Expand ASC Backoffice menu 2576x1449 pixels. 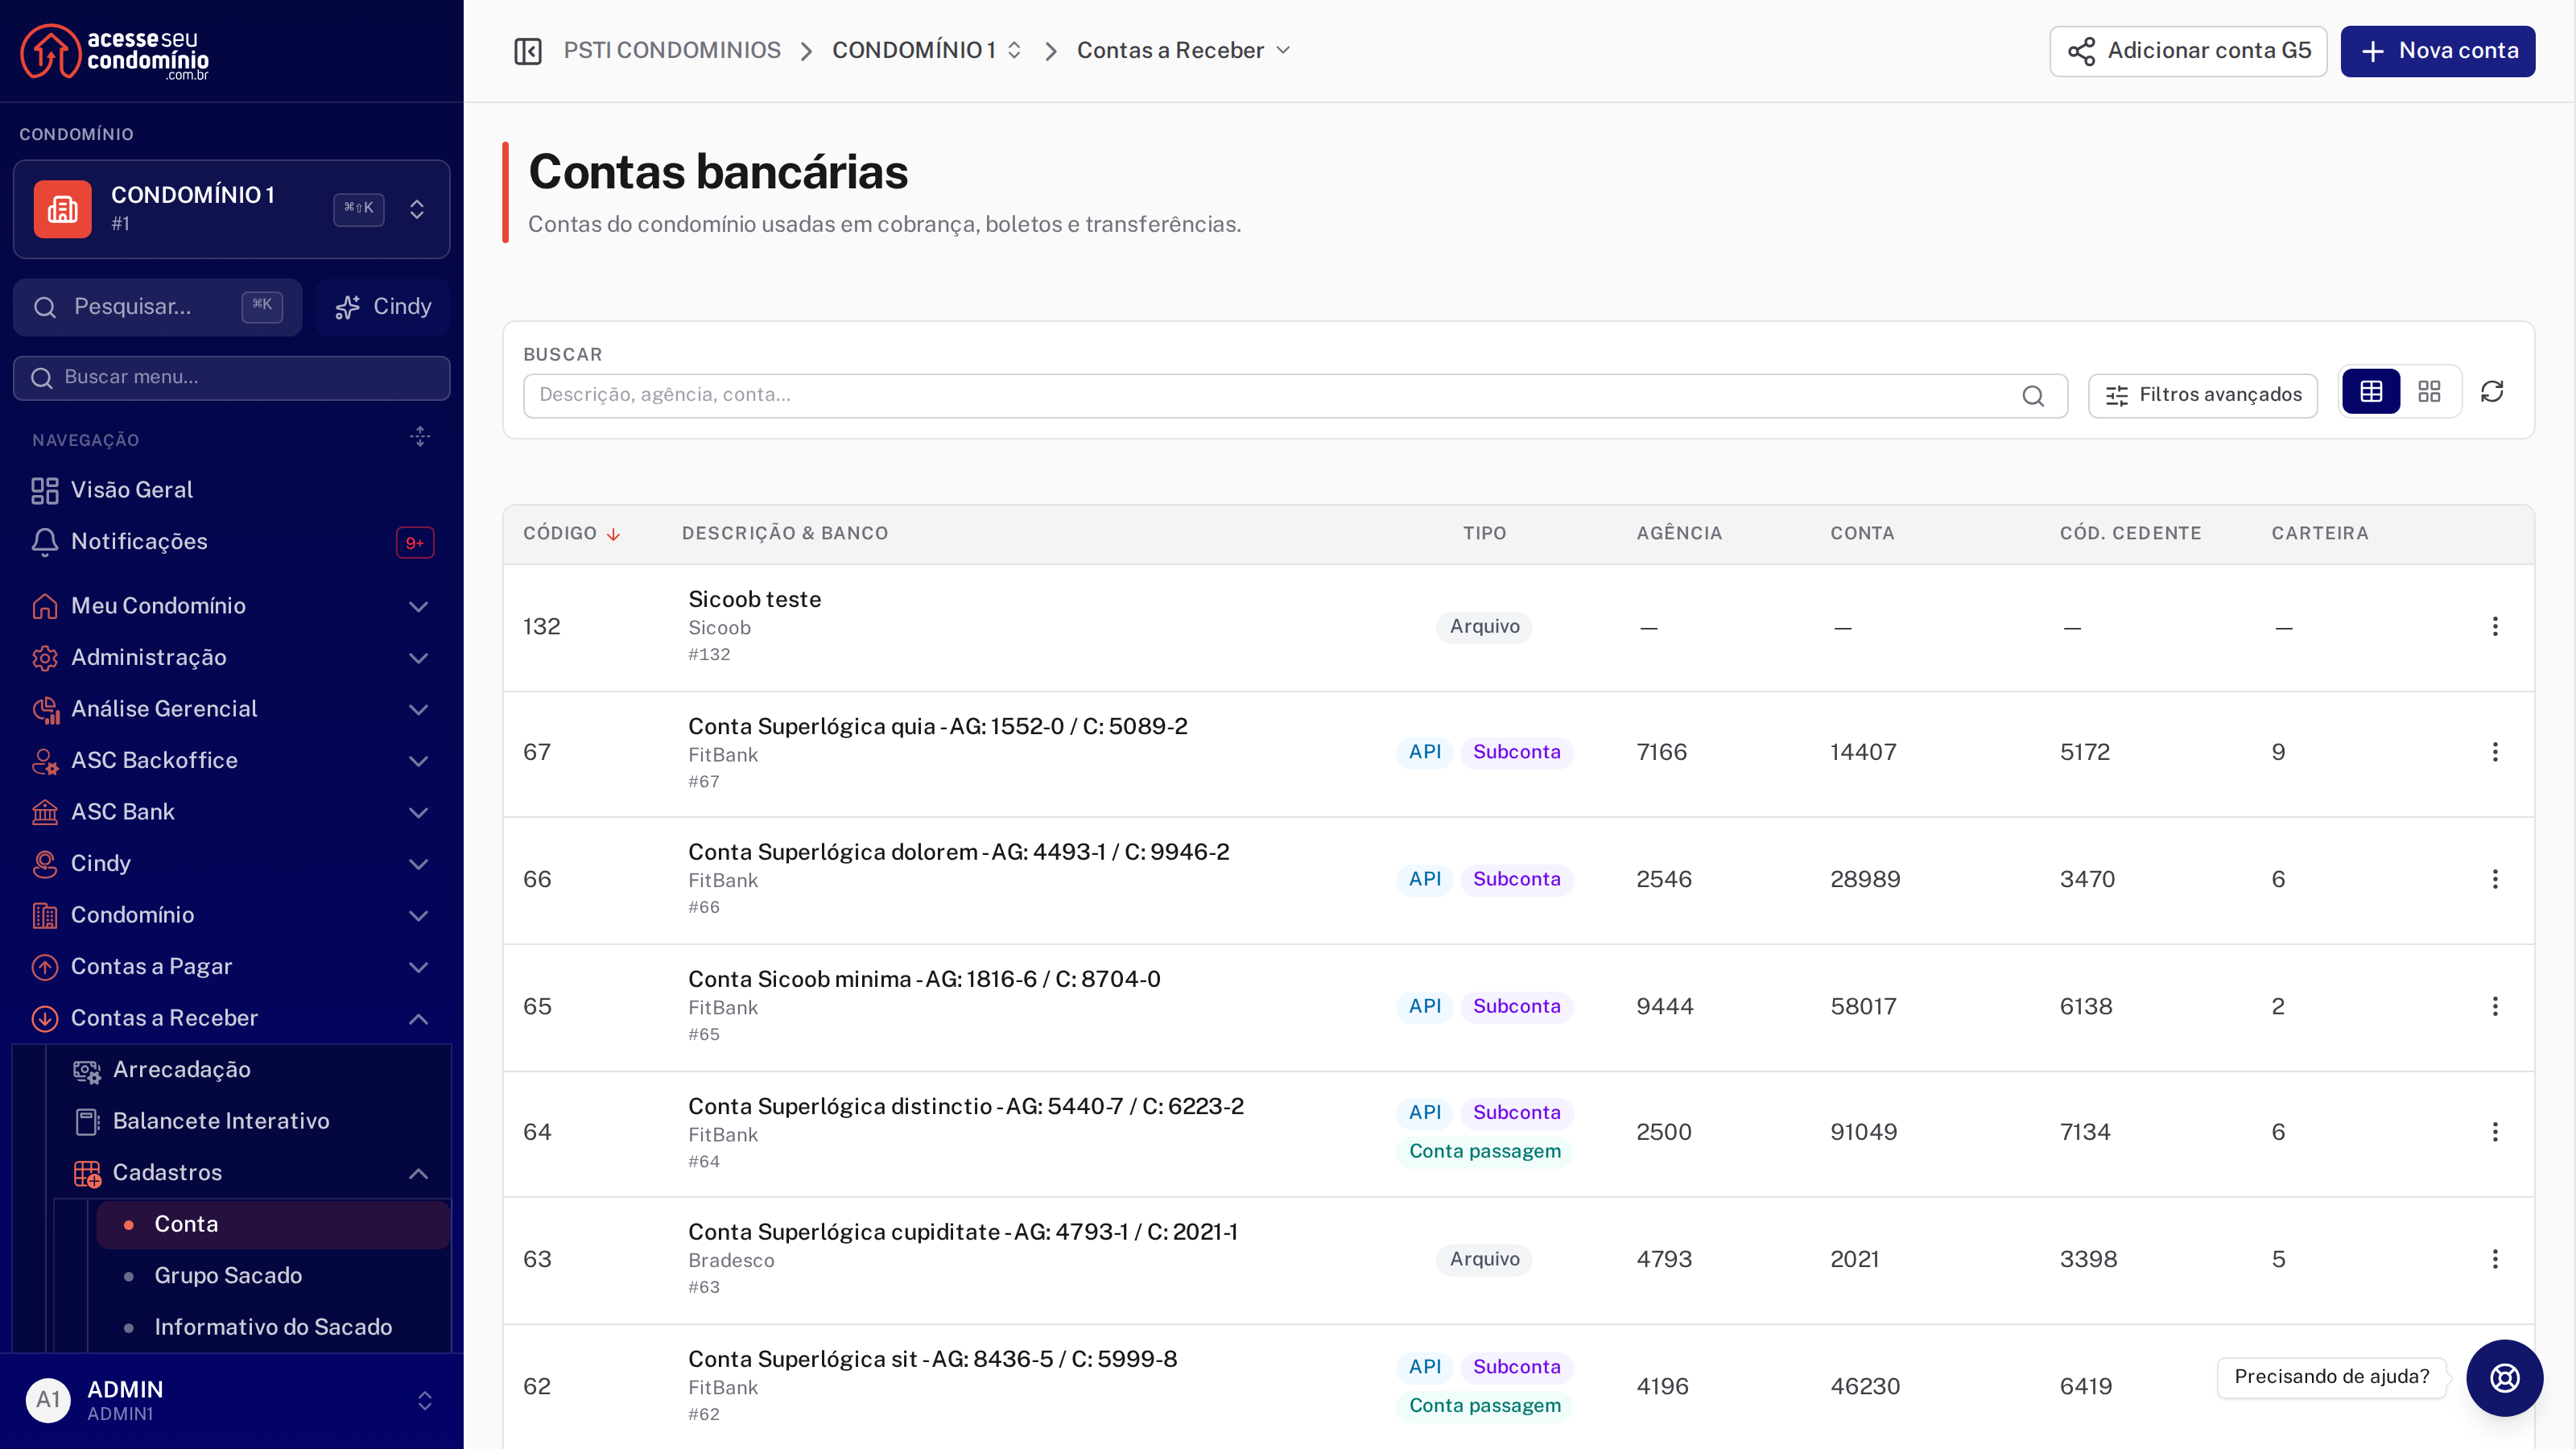(231, 761)
